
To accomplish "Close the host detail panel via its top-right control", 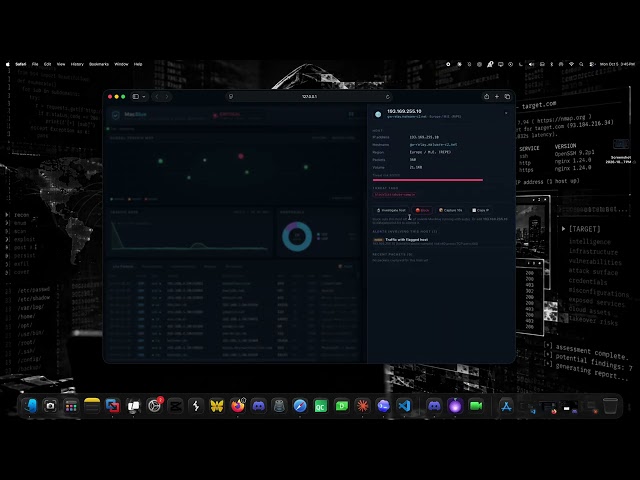I will click(x=506, y=113).
